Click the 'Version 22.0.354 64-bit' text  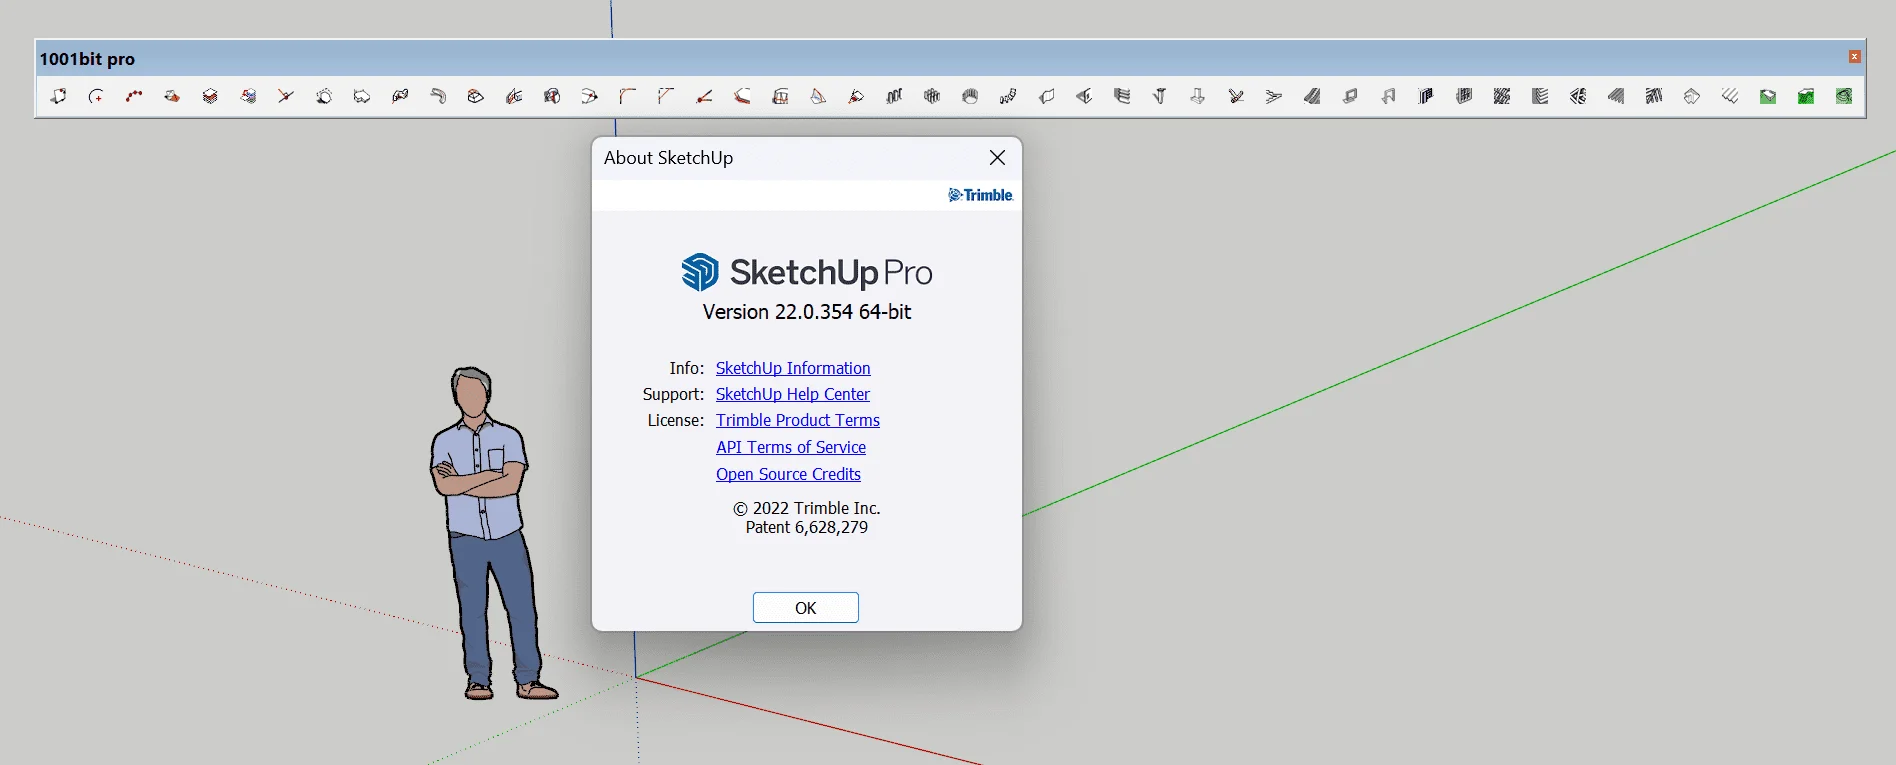click(807, 312)
